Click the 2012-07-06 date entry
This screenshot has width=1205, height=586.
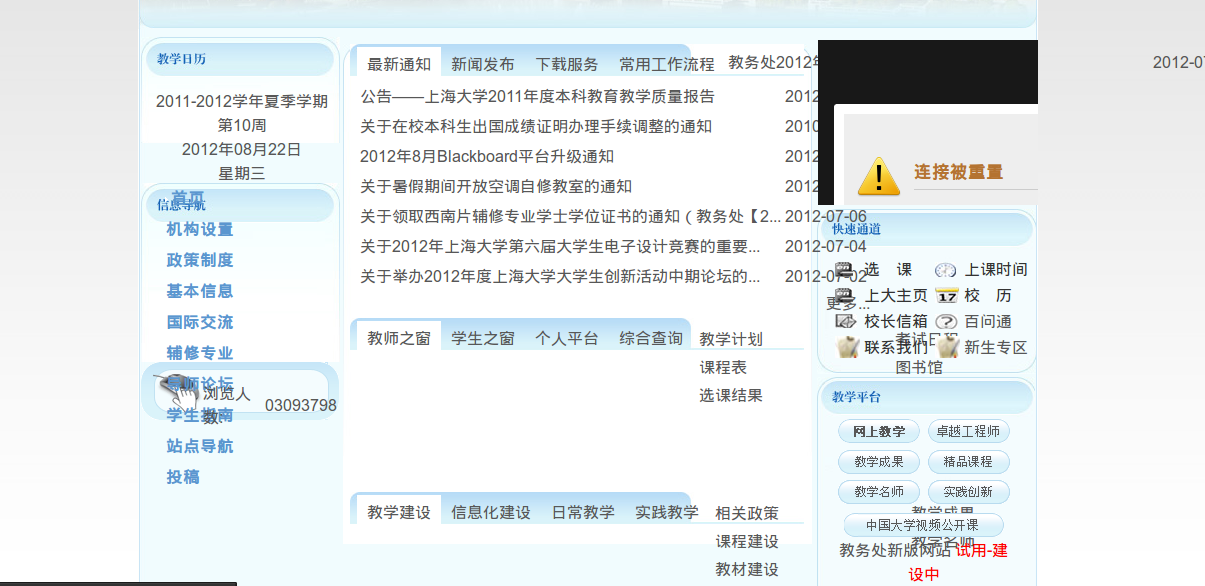click(x=826, y=217)
